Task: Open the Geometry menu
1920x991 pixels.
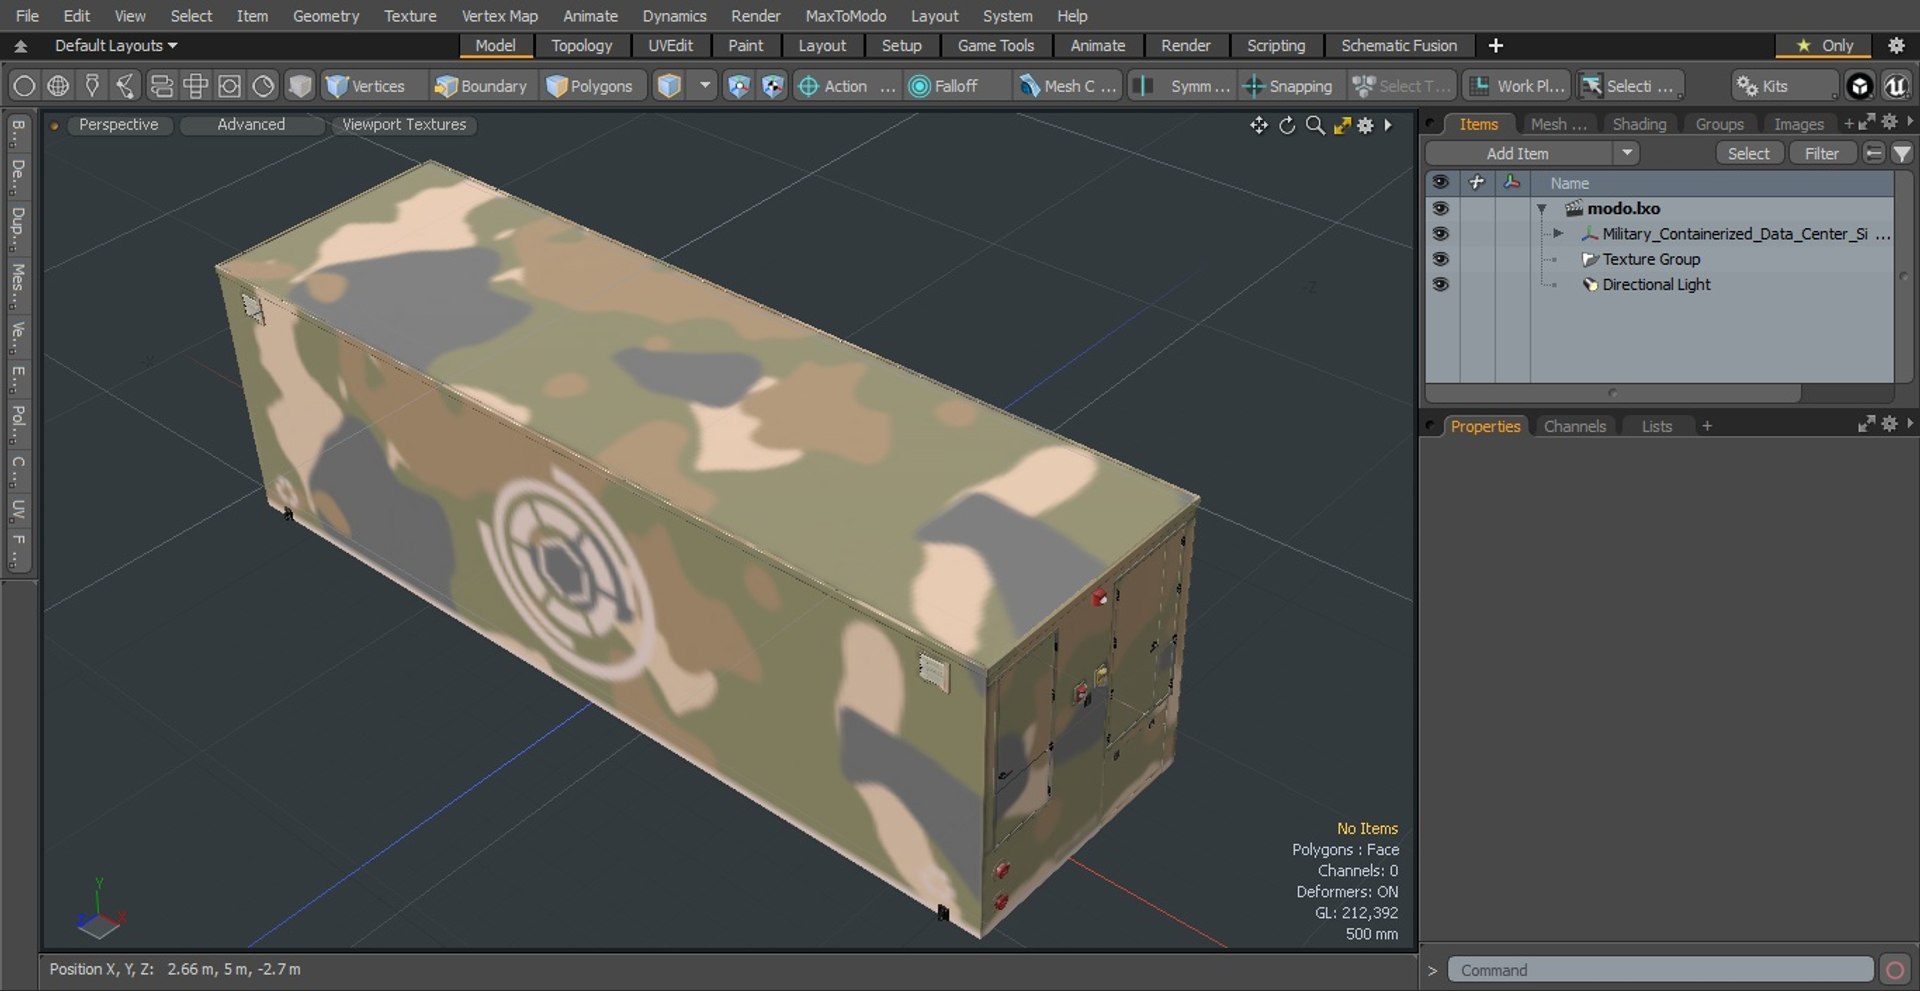Action: point(325,16)
